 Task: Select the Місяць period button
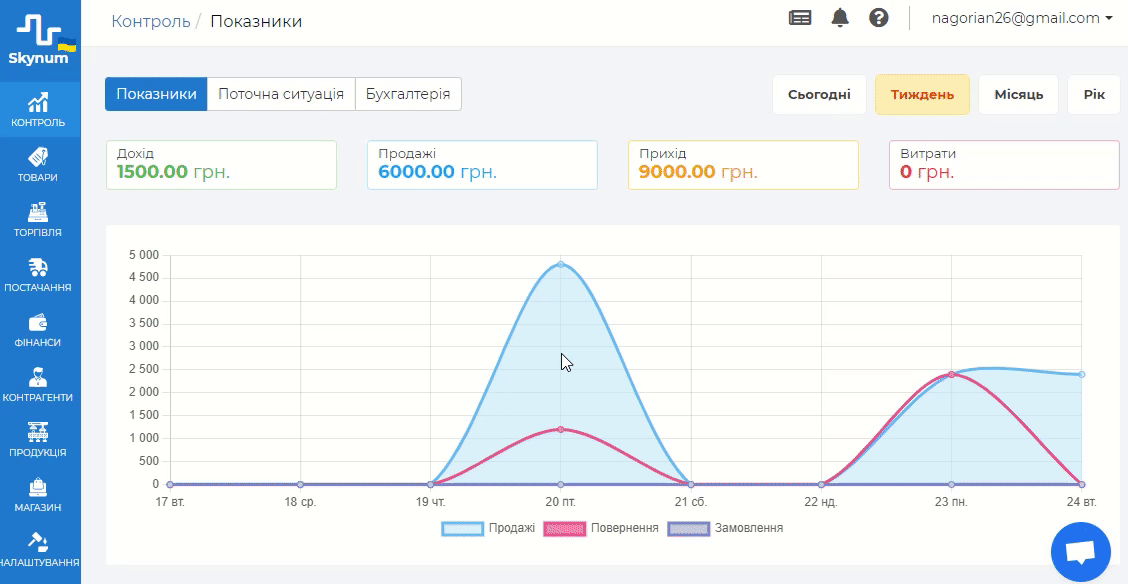[1018, 95]
